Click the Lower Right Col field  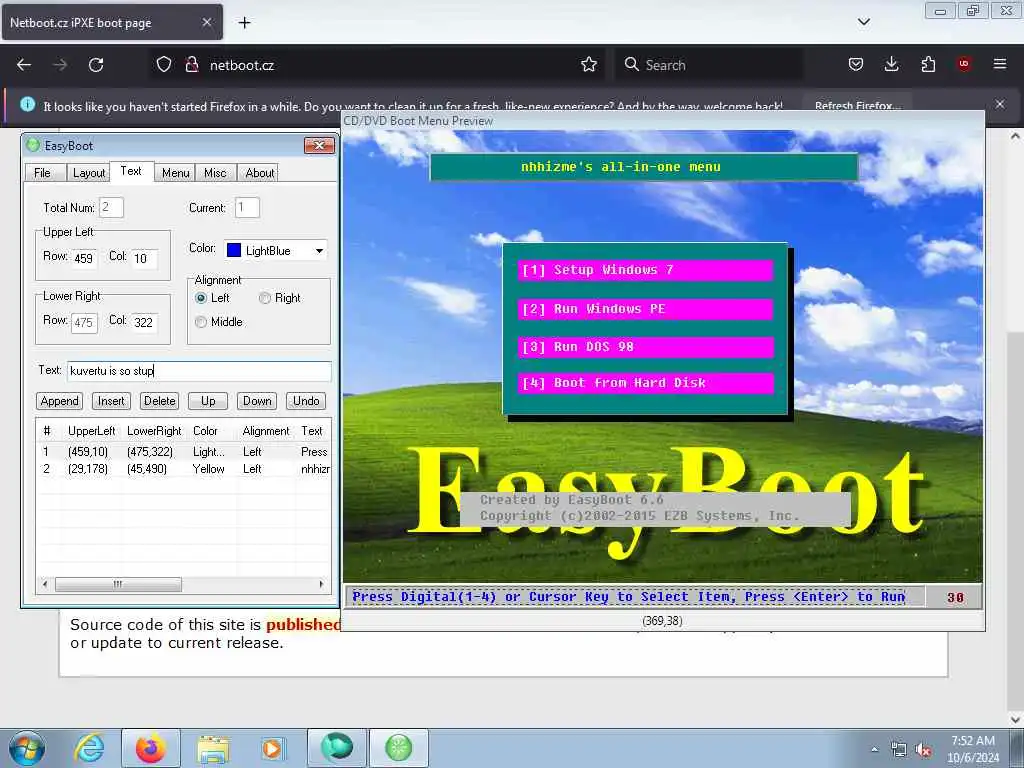point(144,322)
